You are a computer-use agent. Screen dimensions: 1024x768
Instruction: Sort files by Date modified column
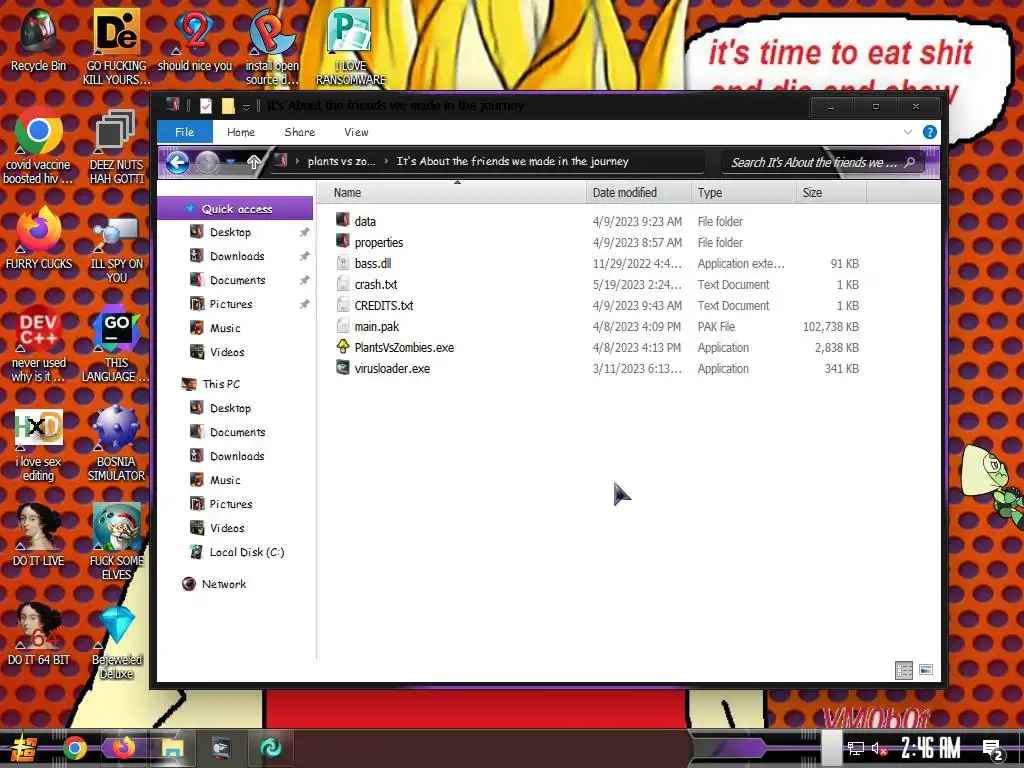coord(639,193)
